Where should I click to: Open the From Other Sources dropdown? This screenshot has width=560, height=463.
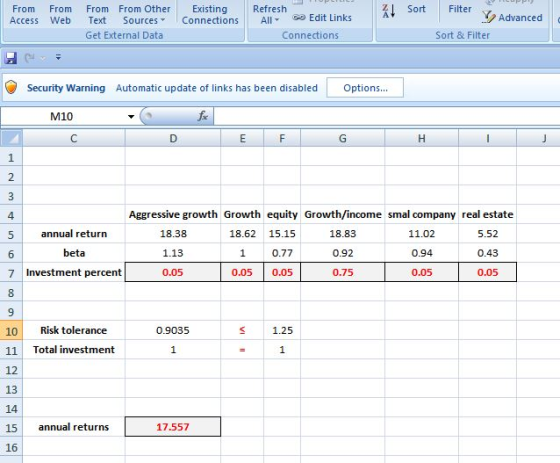(144, 14)
